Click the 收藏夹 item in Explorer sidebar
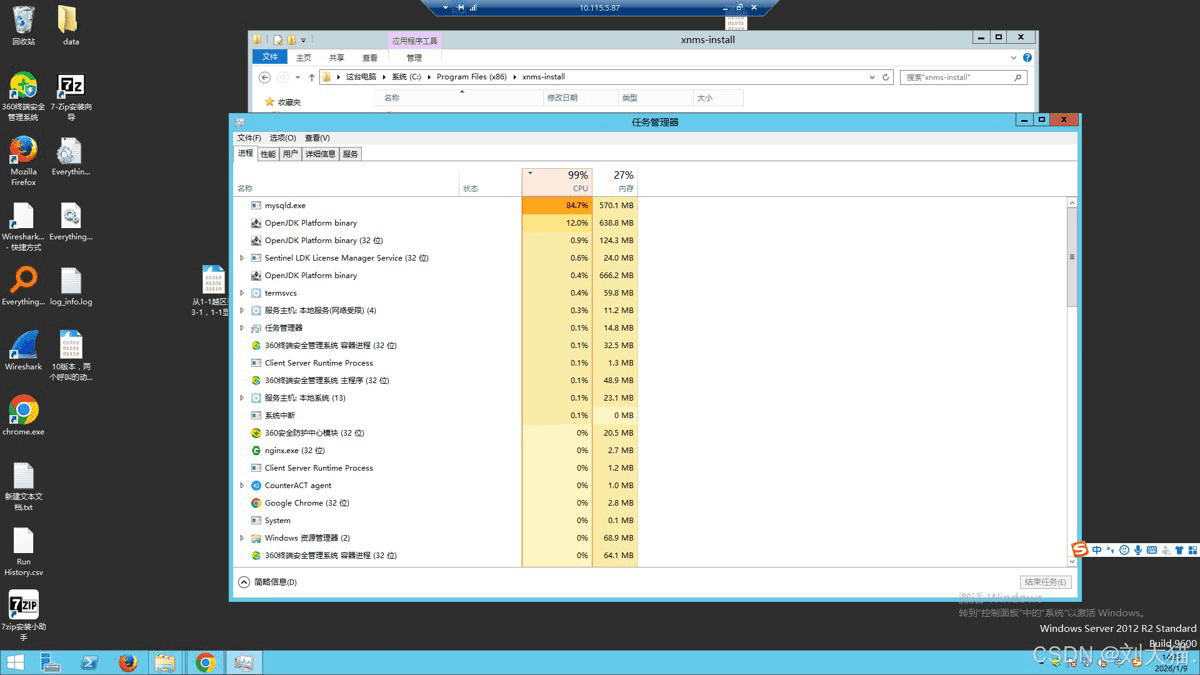 pos(283,102)
